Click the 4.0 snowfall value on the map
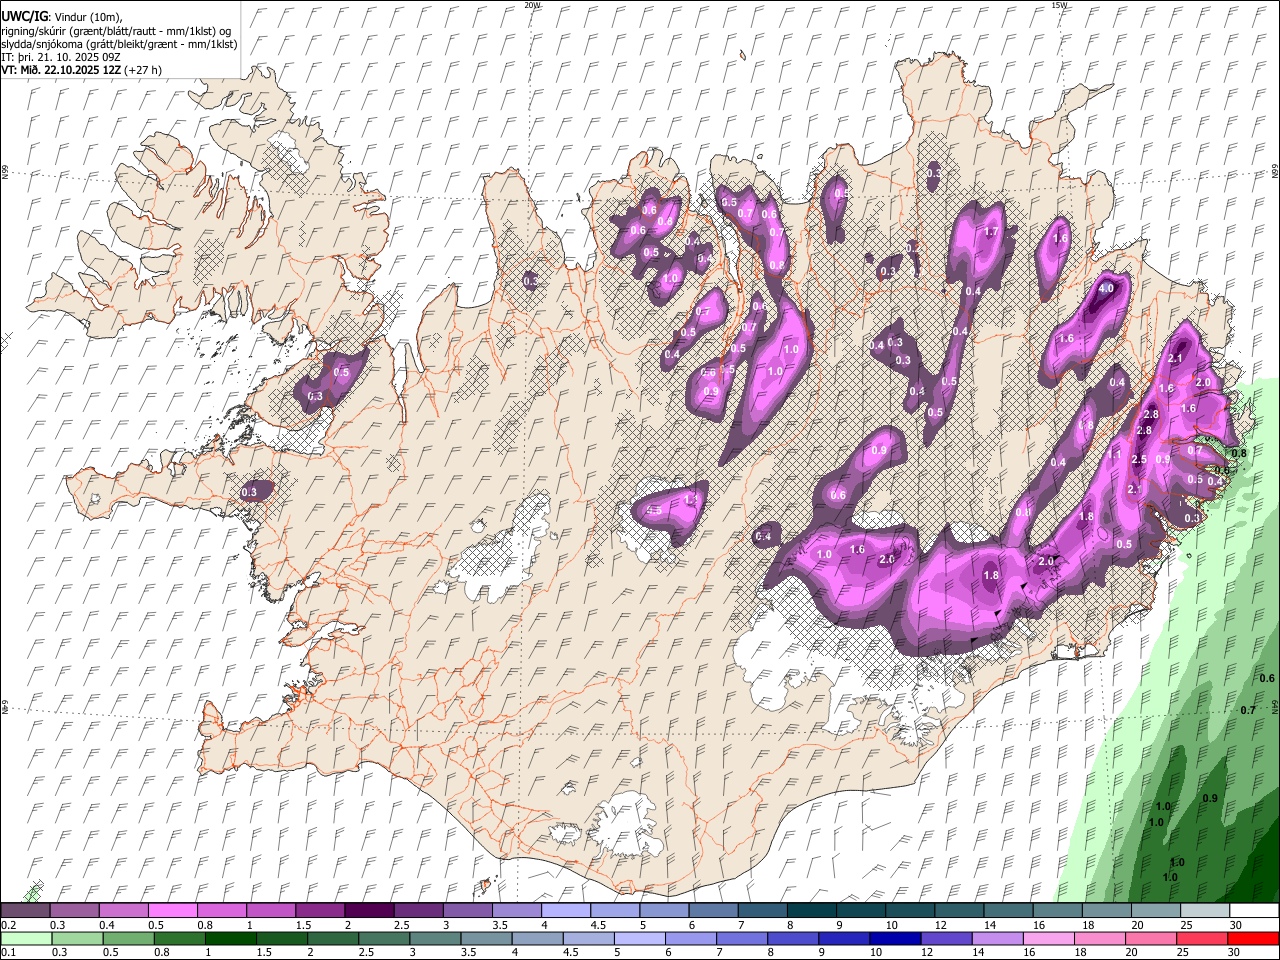 pyautogui.click(x=1105, y=288)
